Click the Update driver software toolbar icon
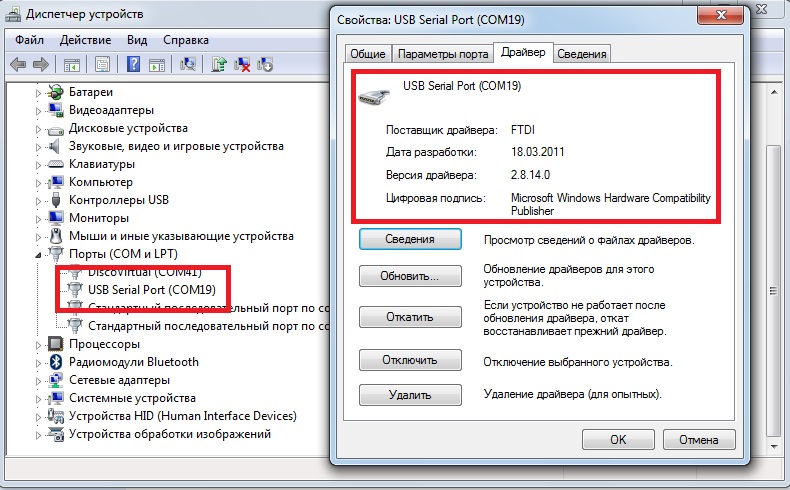The width and height of the screenshot is (790, 490). (219, 64)
